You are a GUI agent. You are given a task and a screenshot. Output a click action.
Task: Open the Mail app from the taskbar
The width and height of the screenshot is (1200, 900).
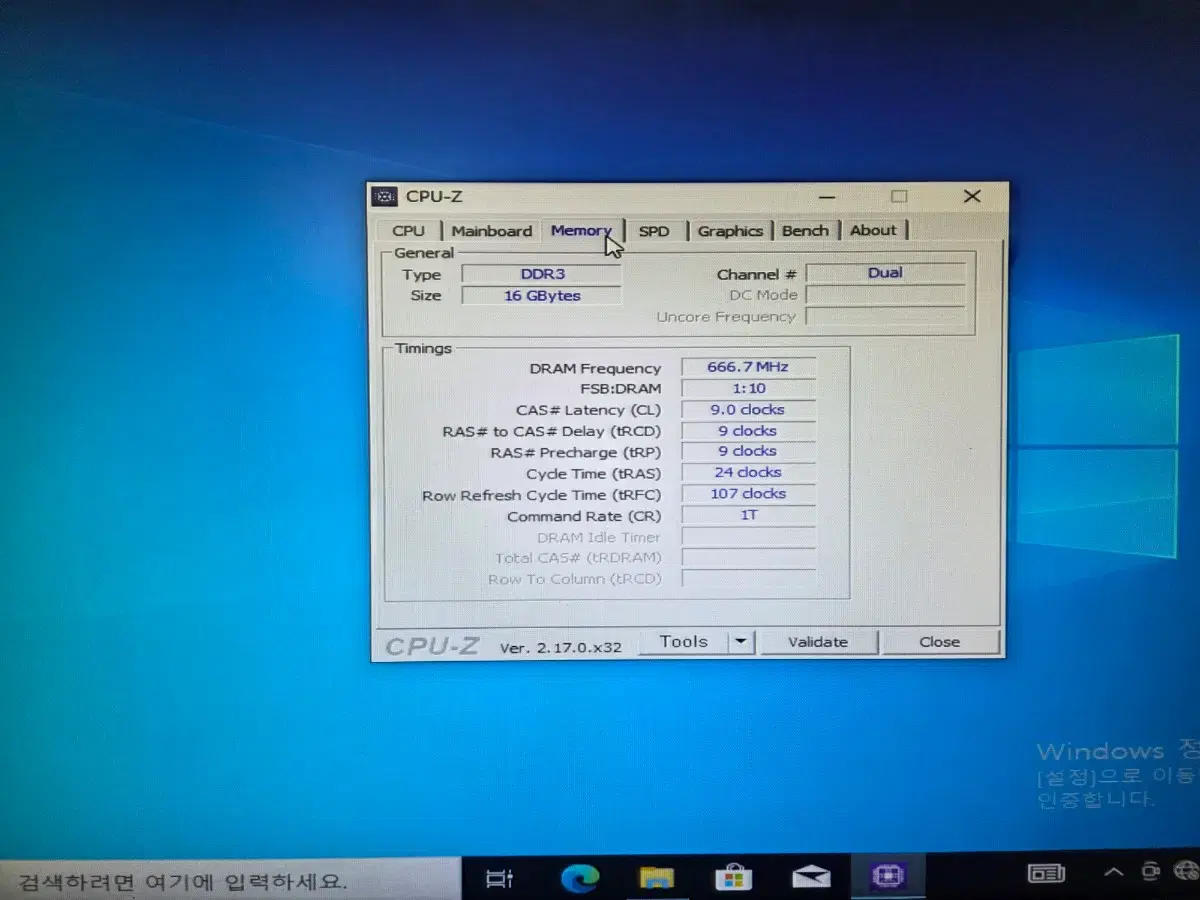point(811,879)
